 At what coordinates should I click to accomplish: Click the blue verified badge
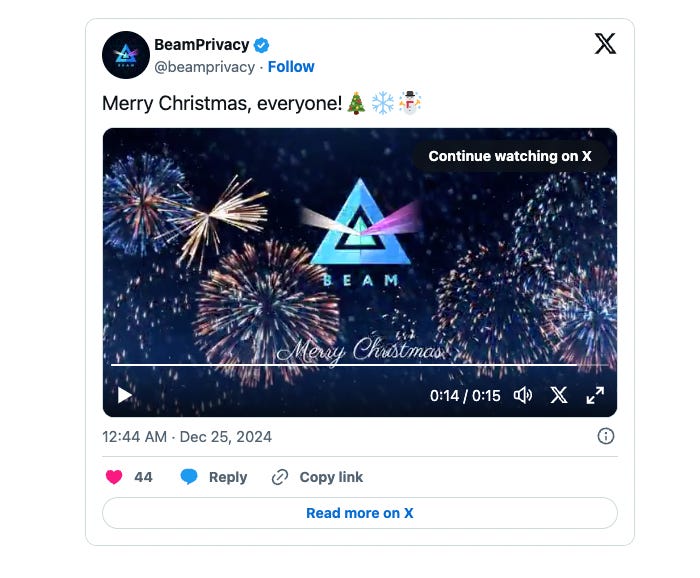tap(261, 45)
